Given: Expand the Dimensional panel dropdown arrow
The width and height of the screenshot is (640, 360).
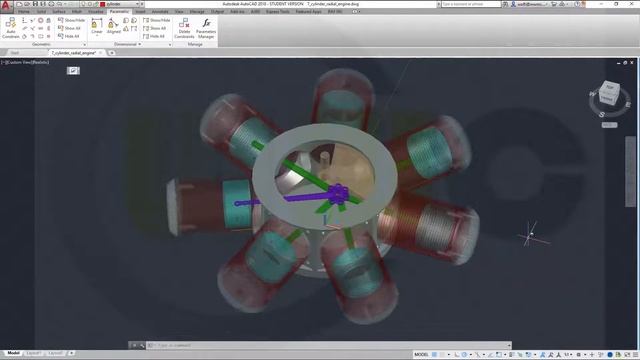Looking at the screenshot, I should pyautogui.click(x=140, y=44).
